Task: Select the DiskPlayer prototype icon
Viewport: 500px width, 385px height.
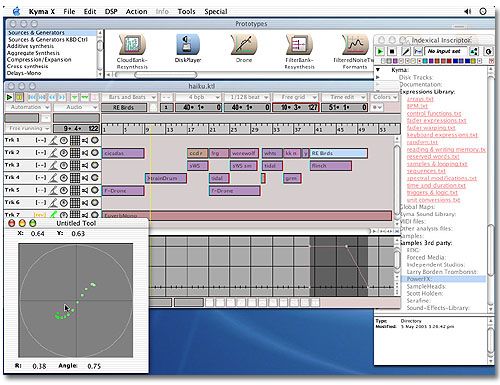Action: 188,45
